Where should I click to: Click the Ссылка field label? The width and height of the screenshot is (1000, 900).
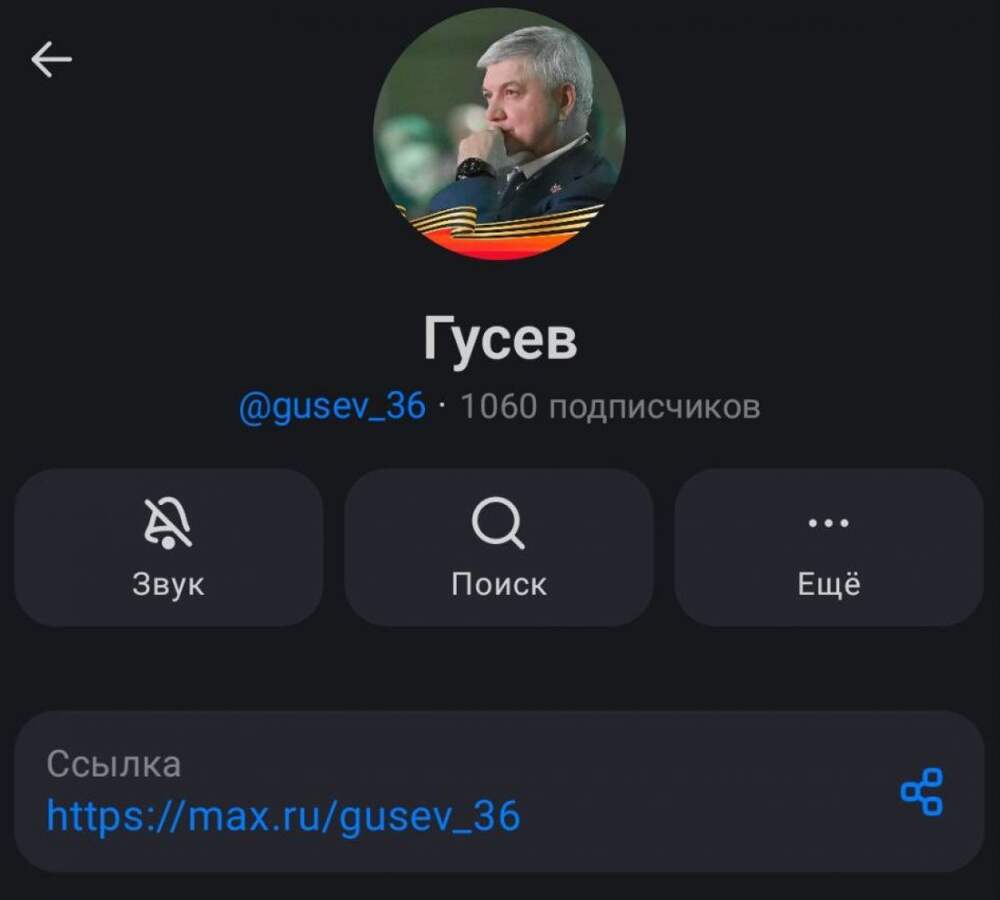tap(114, 764)
